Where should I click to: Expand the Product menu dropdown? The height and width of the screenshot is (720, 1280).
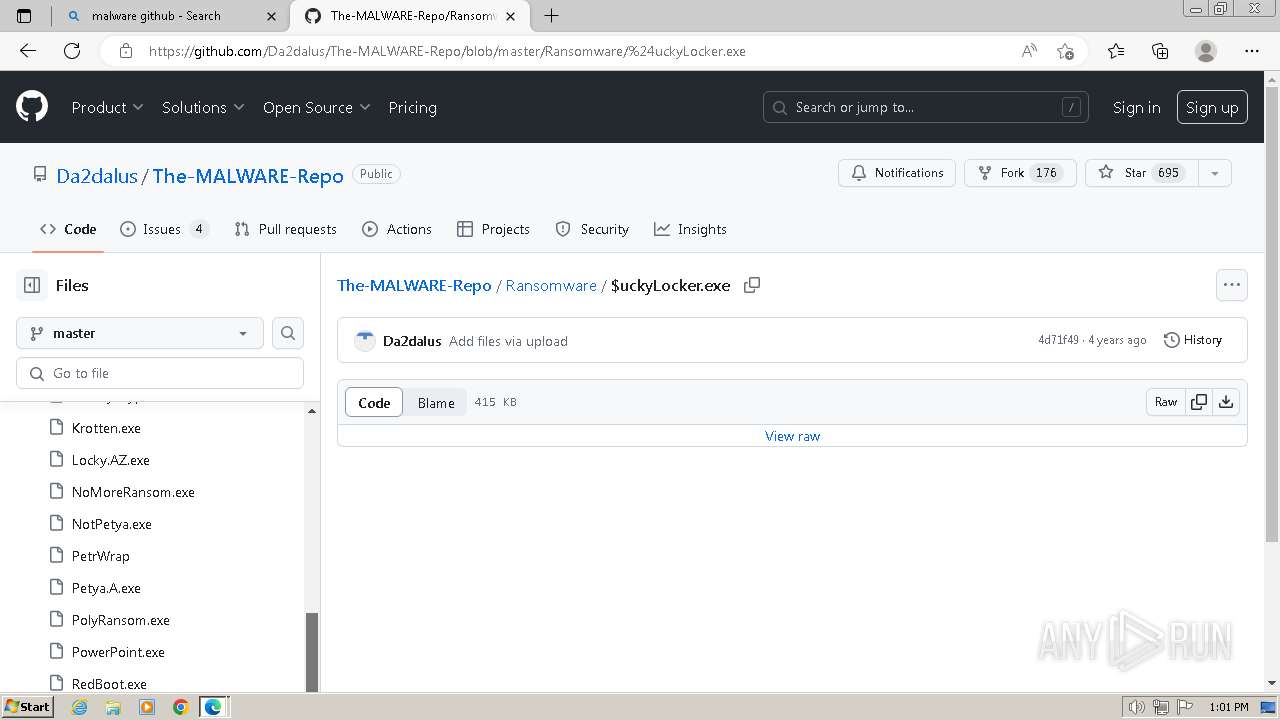pyautogui.click(x=107, y=107)
